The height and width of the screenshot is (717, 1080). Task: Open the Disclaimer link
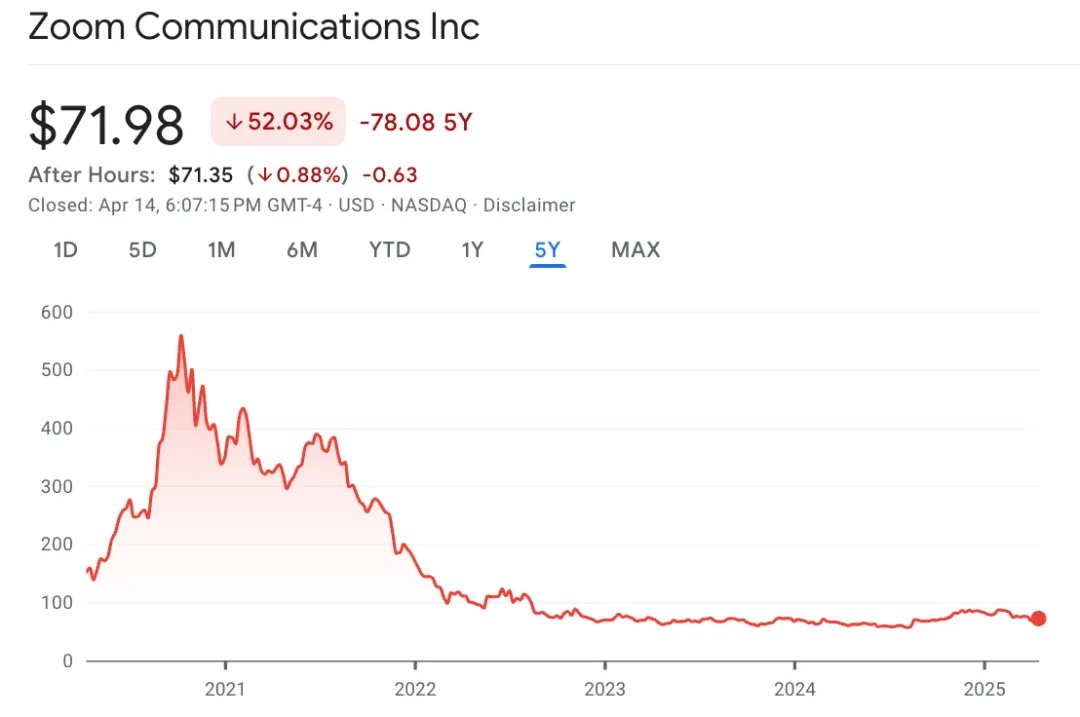[x=529, y=205]
